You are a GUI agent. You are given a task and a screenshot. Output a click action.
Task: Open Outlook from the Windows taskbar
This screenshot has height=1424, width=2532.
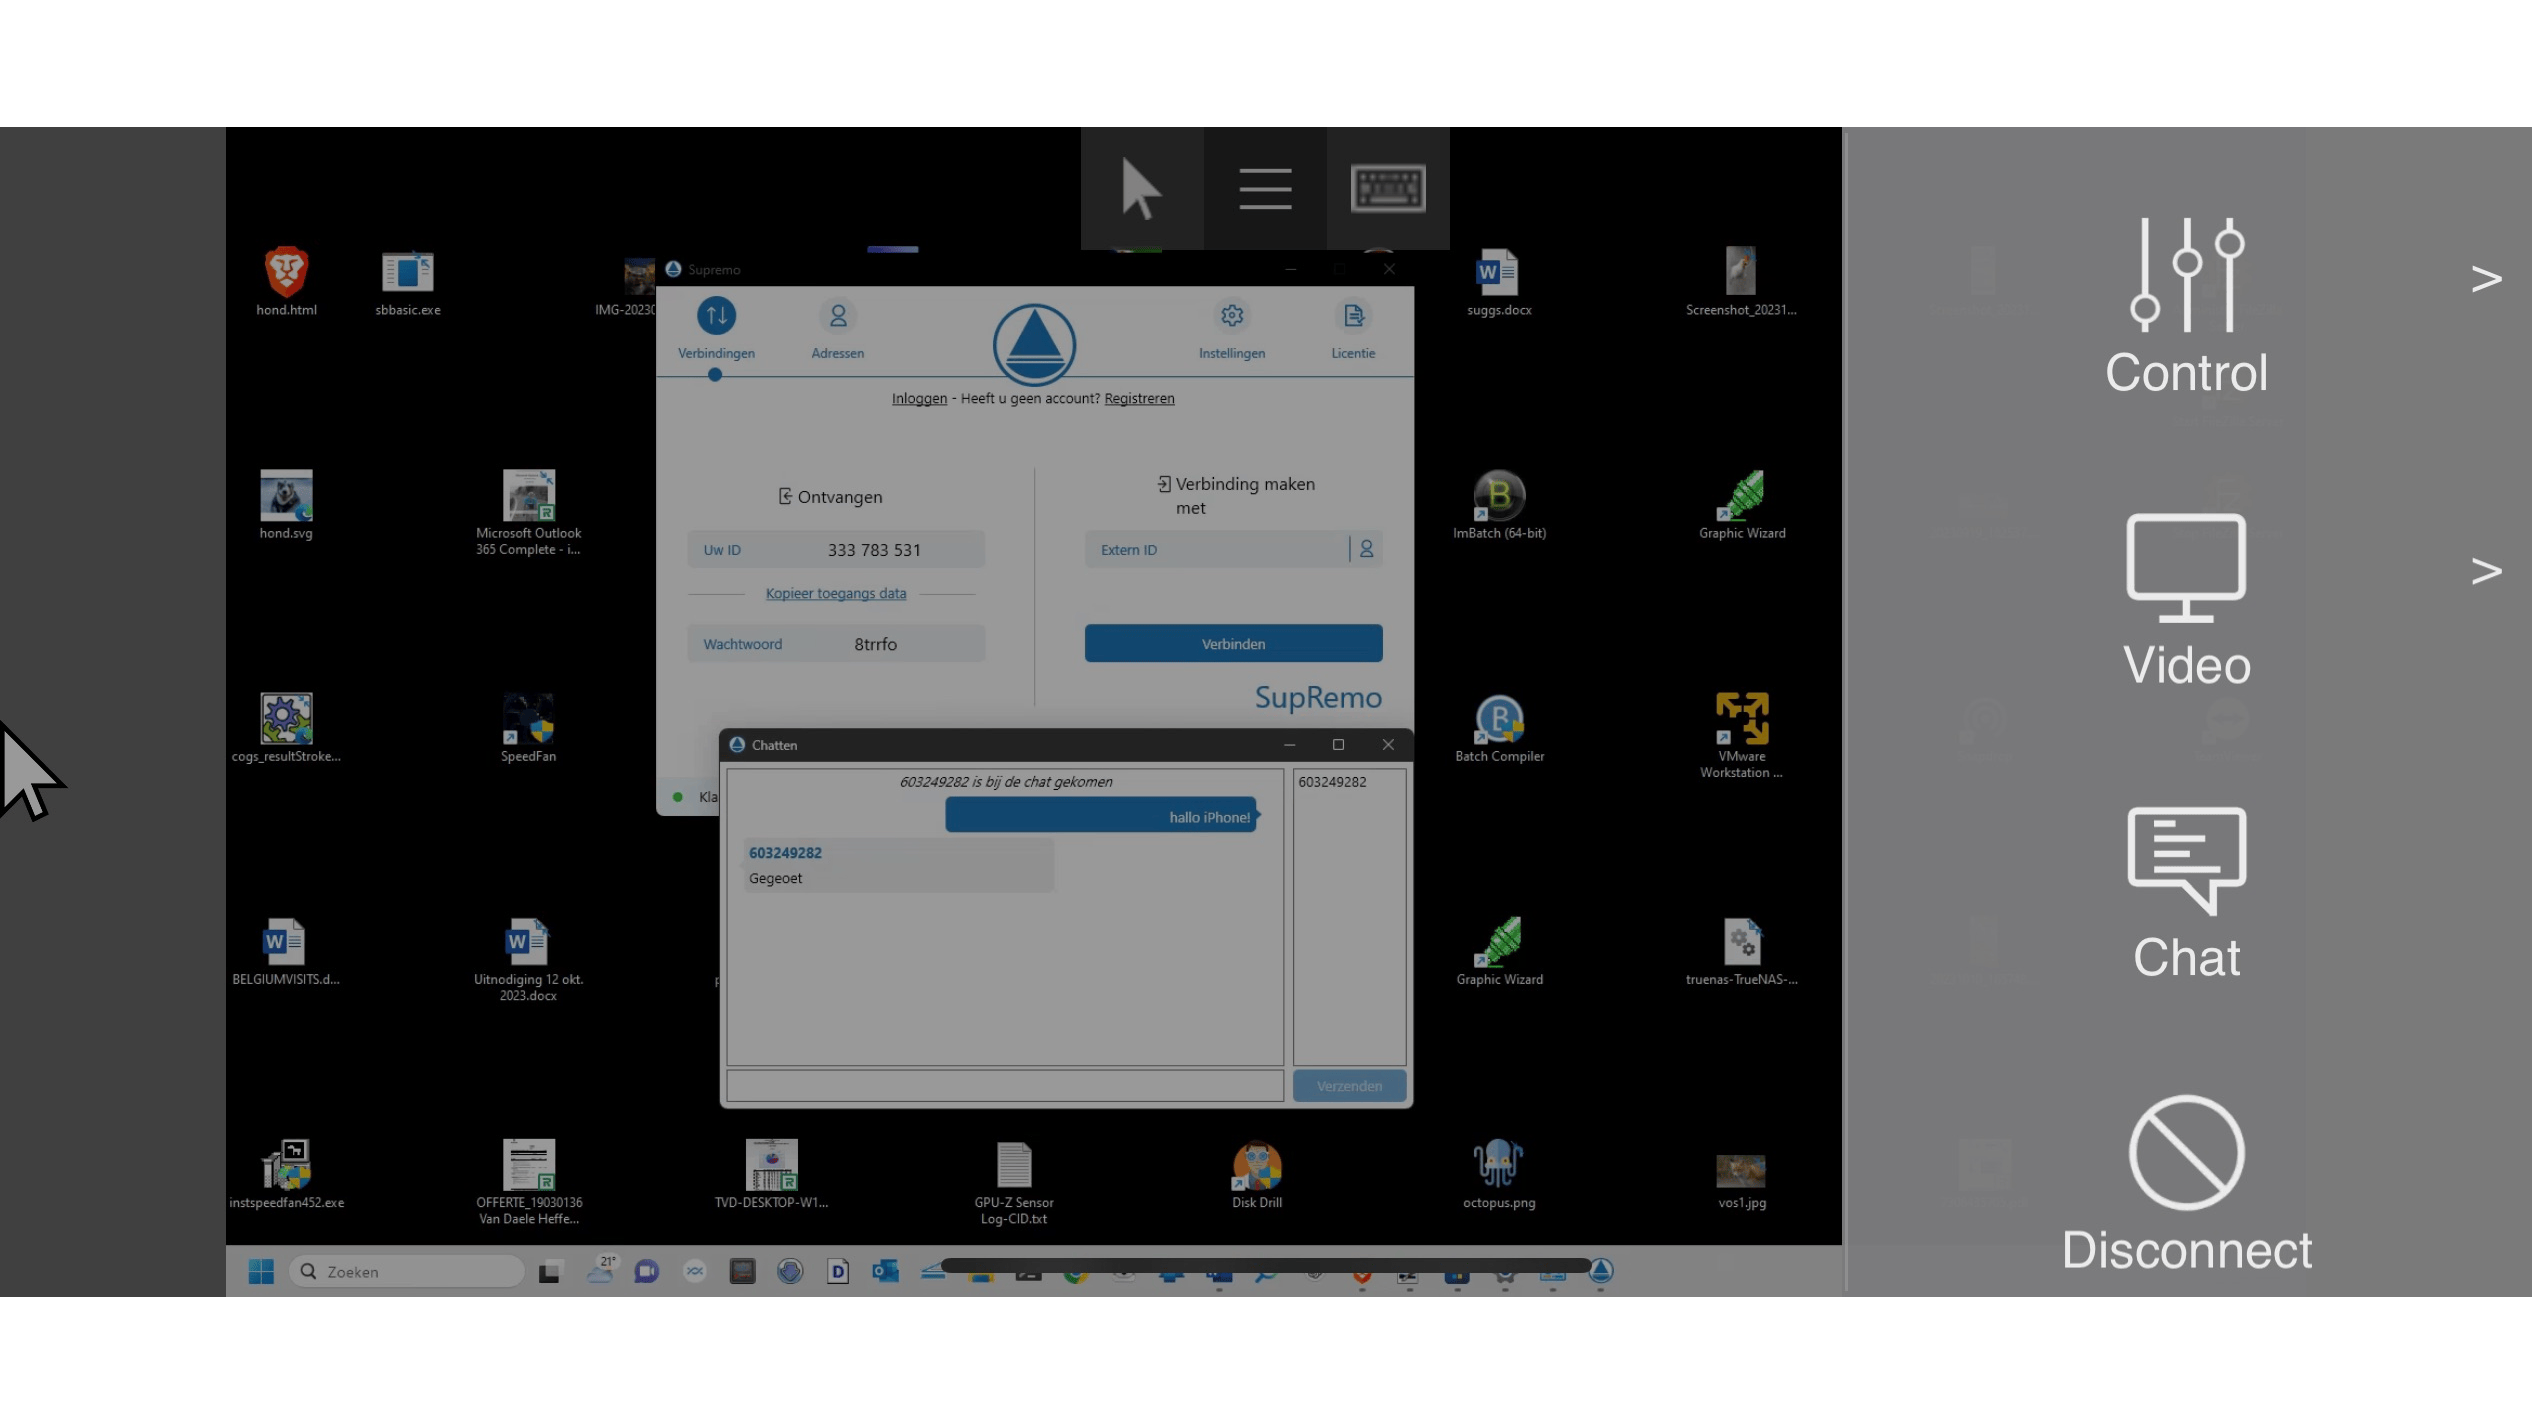886,1271
